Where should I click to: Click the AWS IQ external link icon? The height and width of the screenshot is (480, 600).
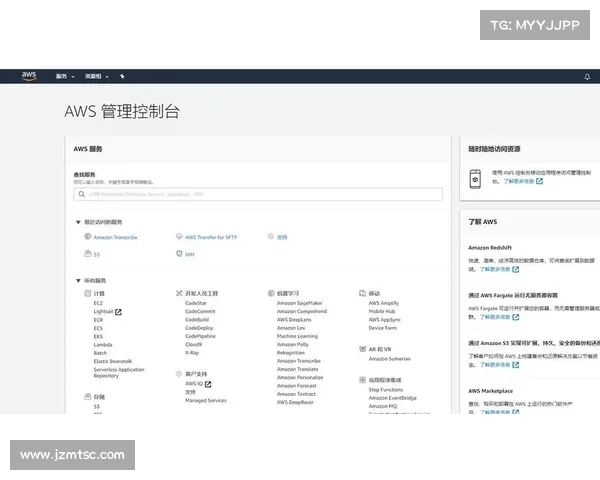tap(208, 384)
